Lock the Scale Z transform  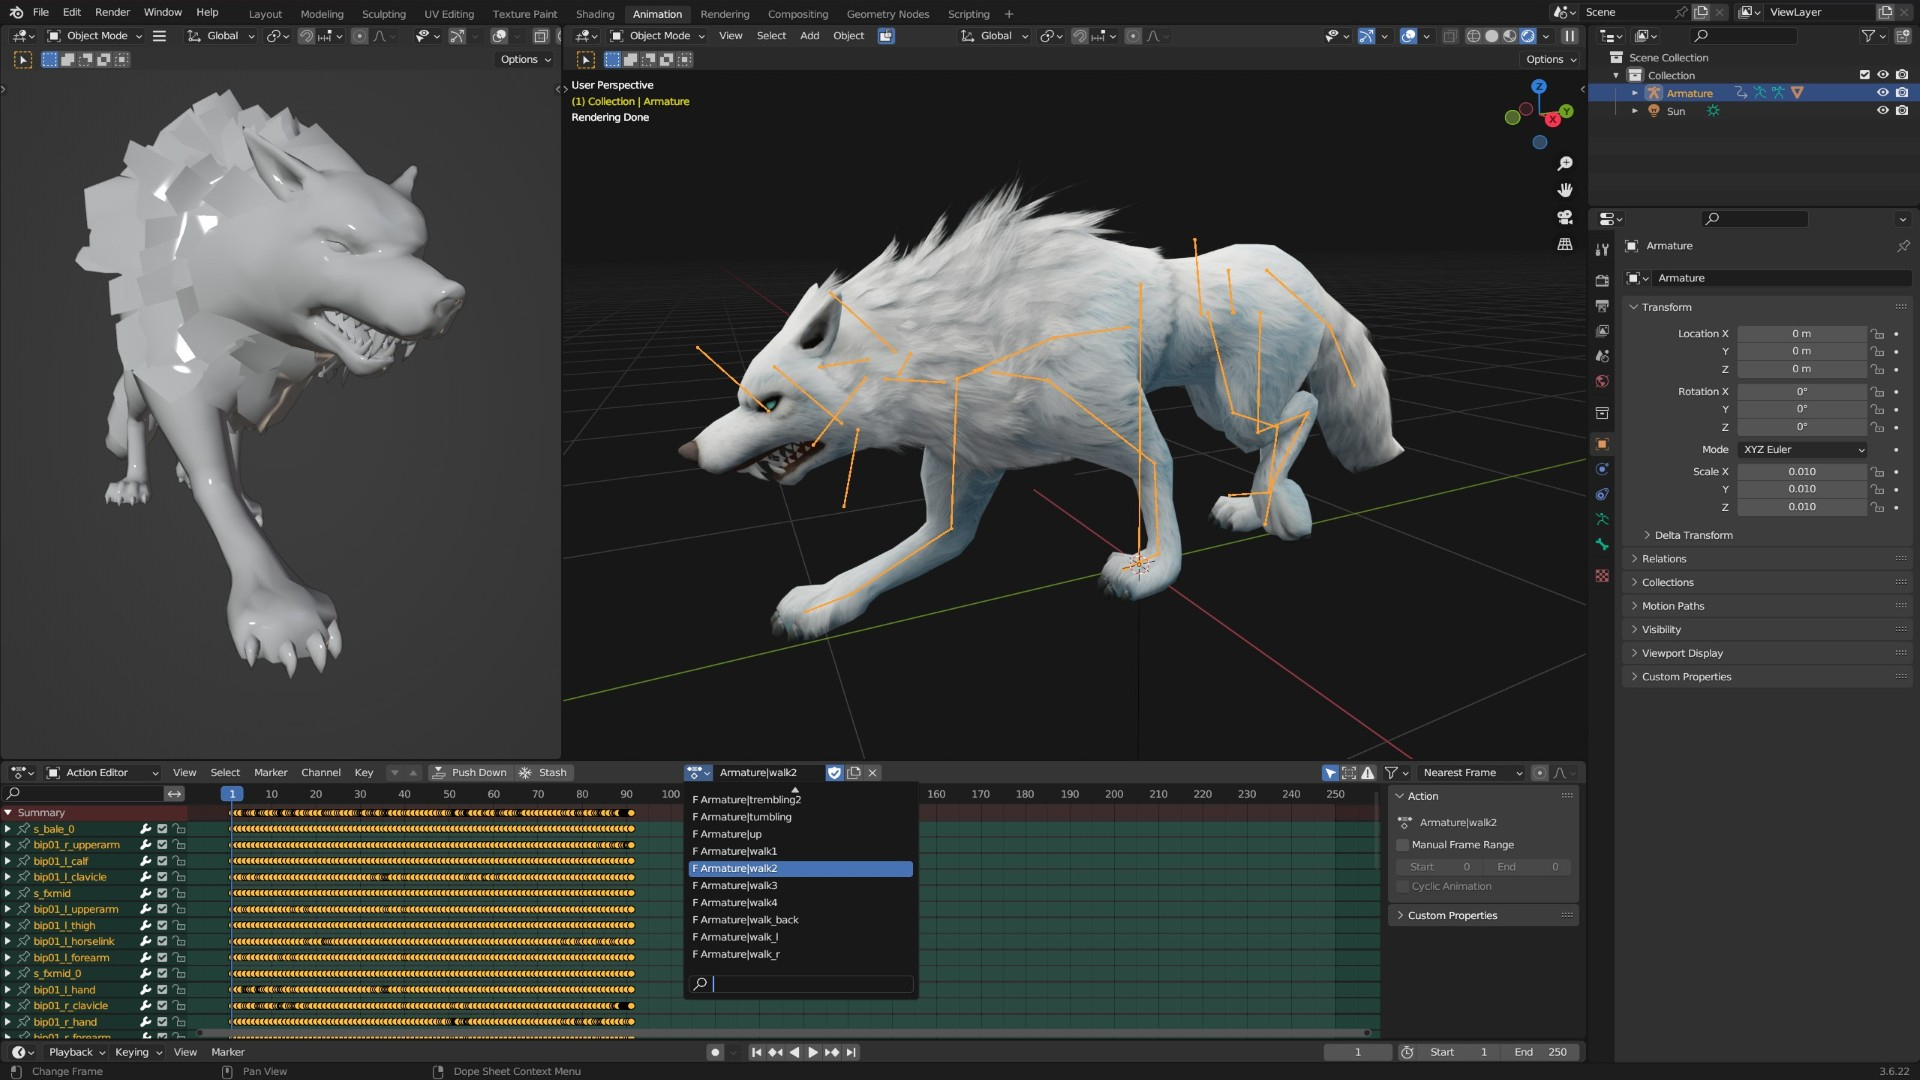(x=1878, y=507)
